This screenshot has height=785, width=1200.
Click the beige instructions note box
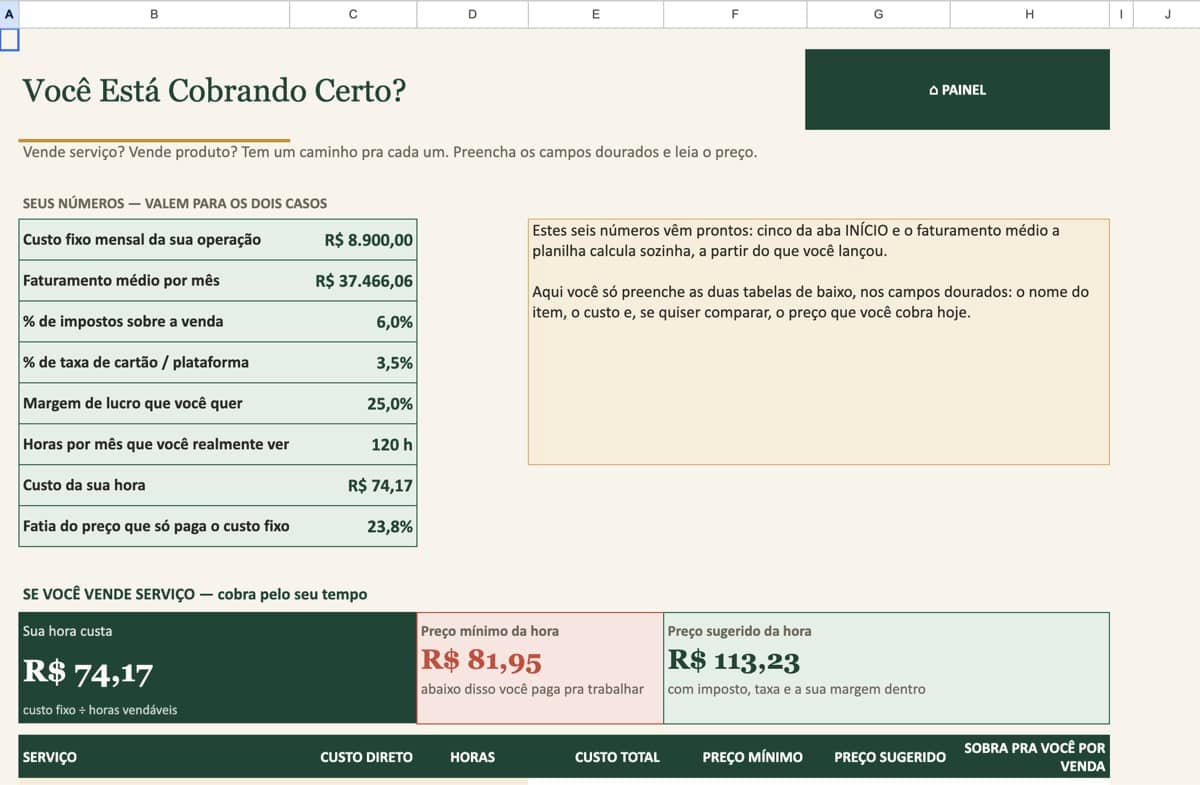[x=819, y=342]
